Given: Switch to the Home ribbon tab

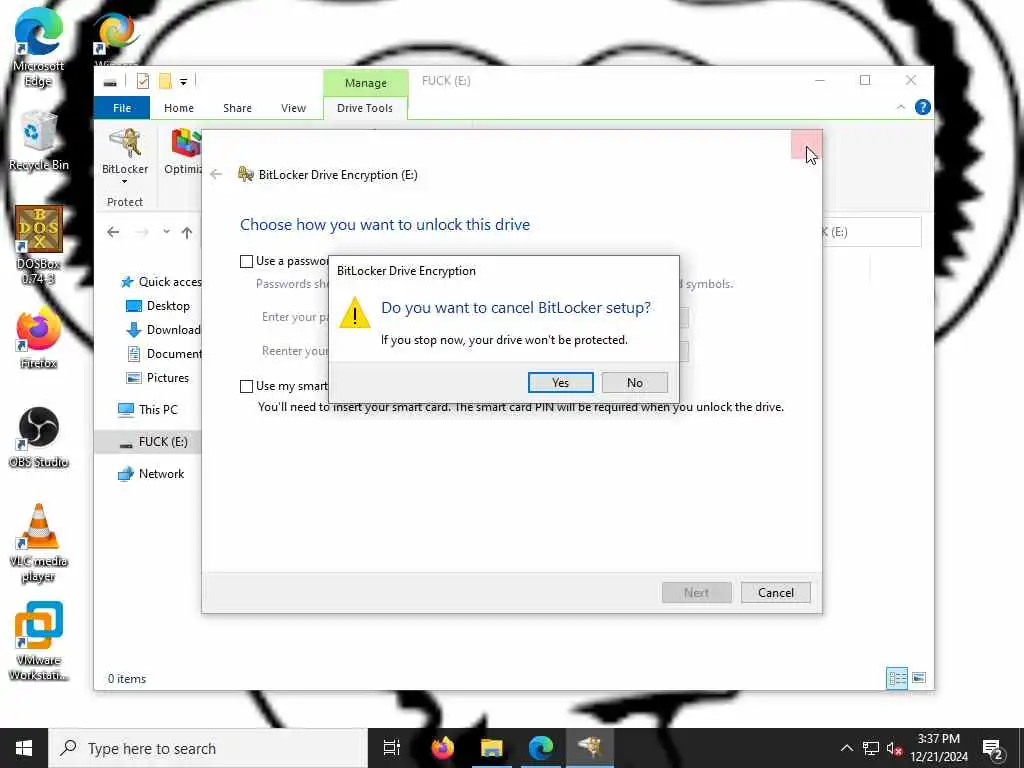Looking at the screenshot, I should click(178, 108).
